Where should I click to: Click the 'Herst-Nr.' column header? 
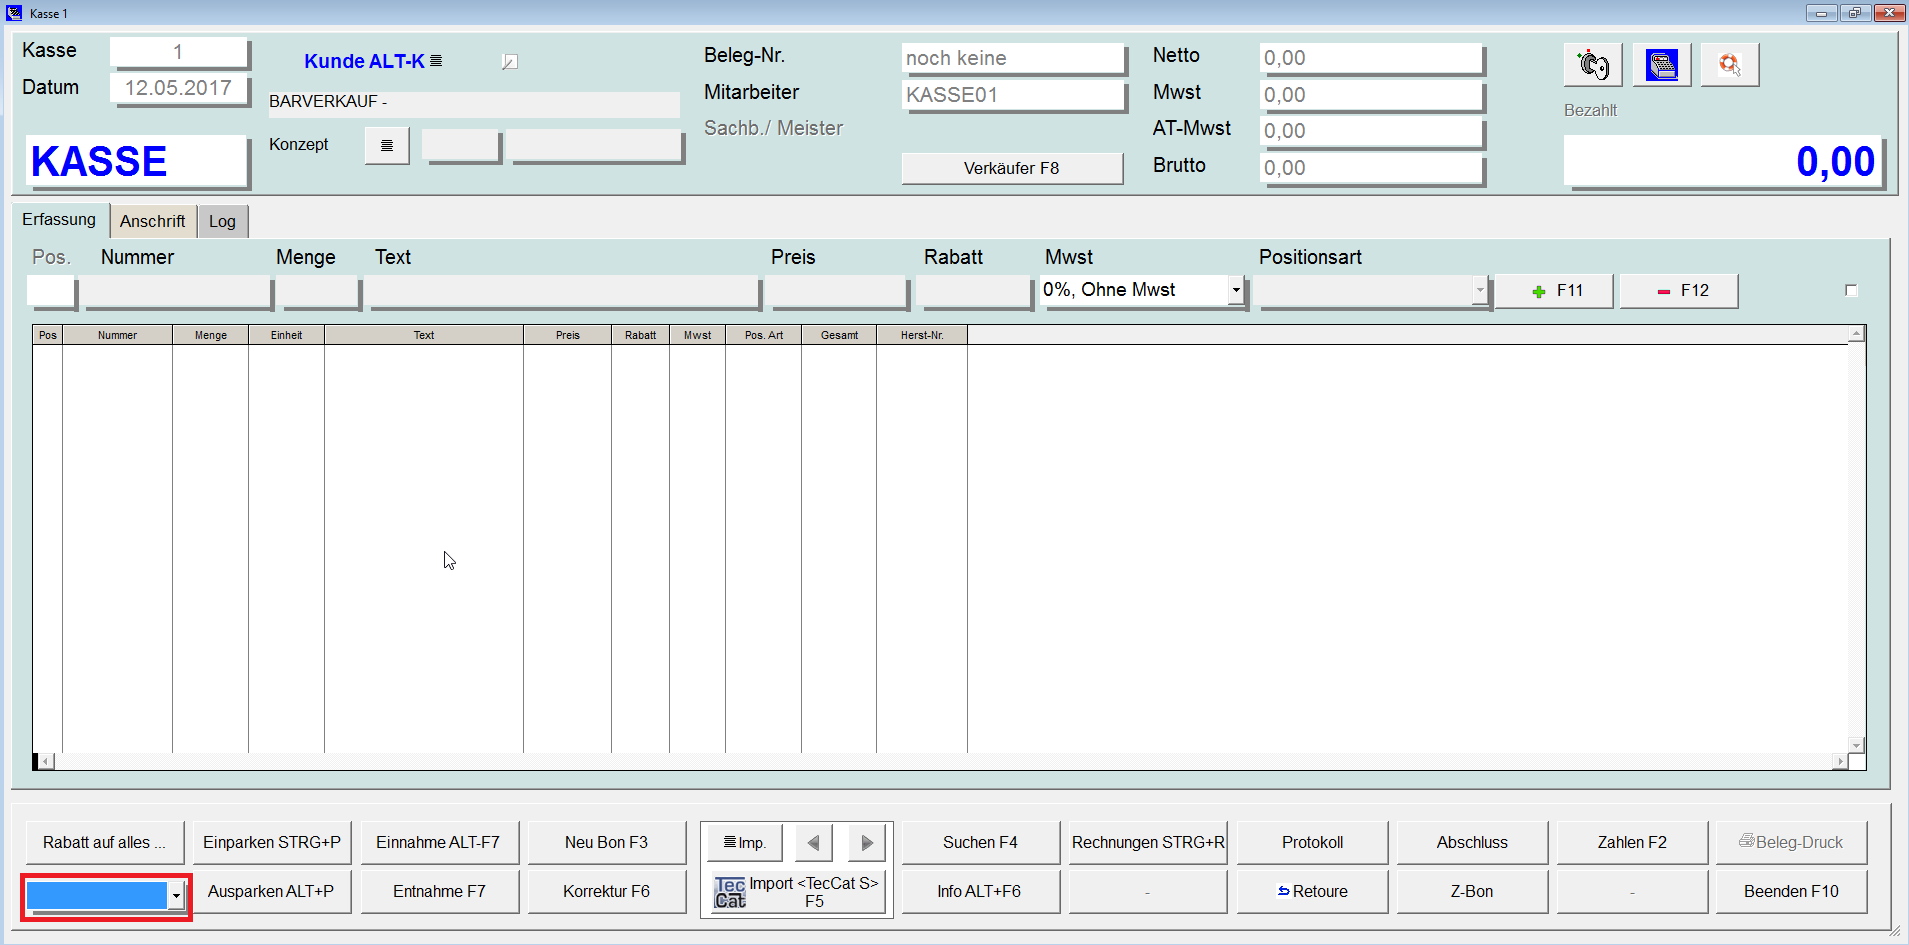(922, 335)
